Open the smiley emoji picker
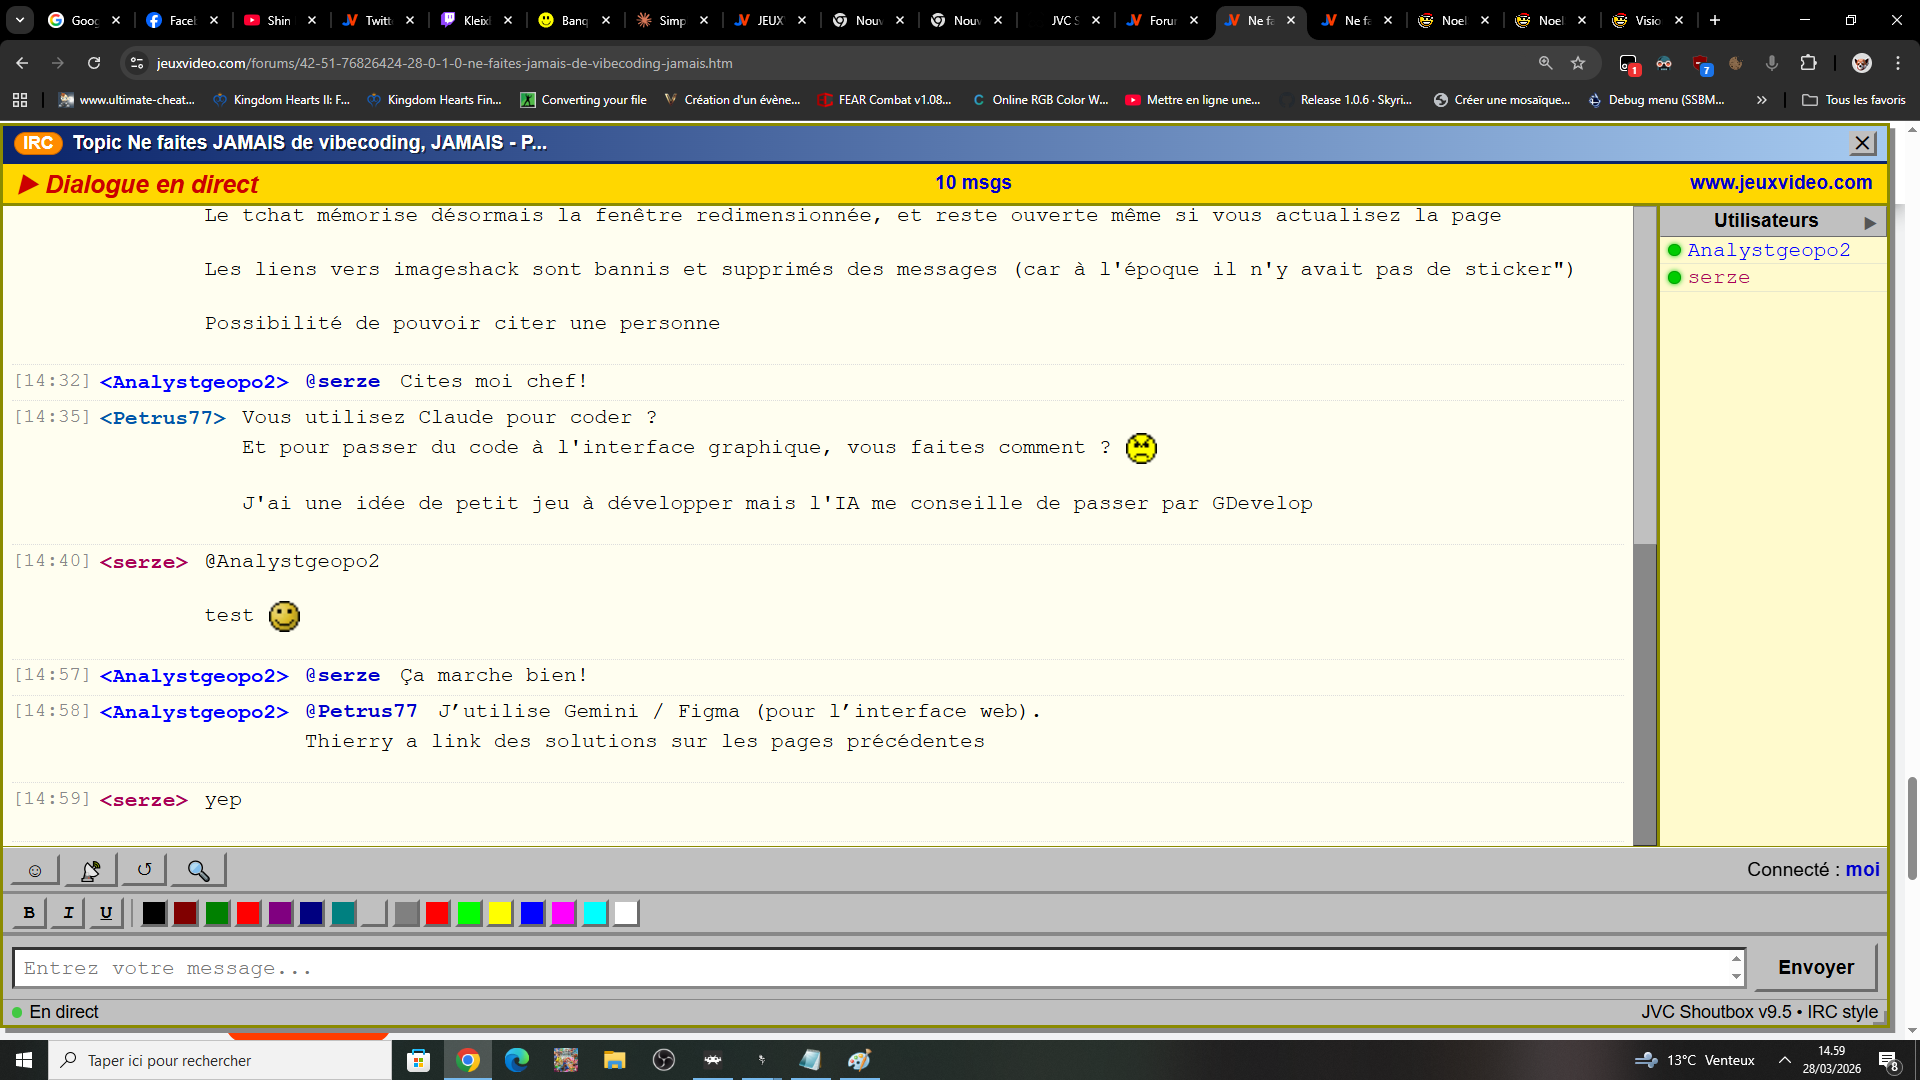Viewport: 1920px width, 1080px height. point(34,870)
